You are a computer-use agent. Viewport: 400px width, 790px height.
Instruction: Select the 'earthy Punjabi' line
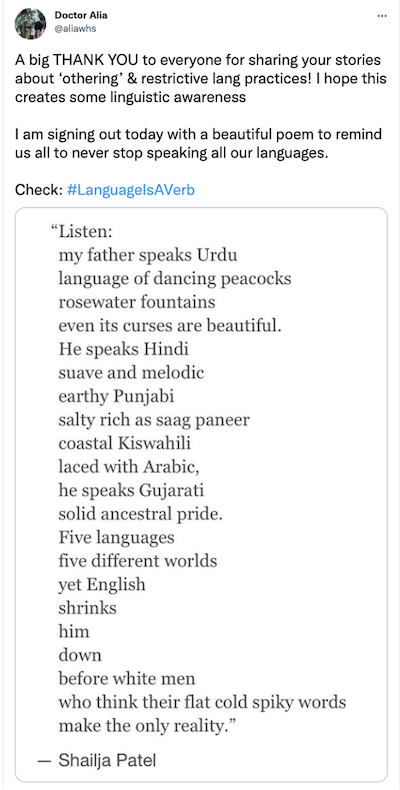[116, 397]
